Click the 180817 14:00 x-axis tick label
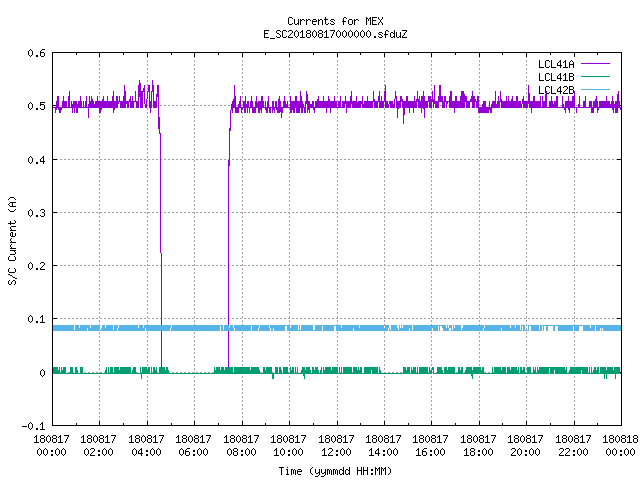The image size is (640, 480). 383,446
